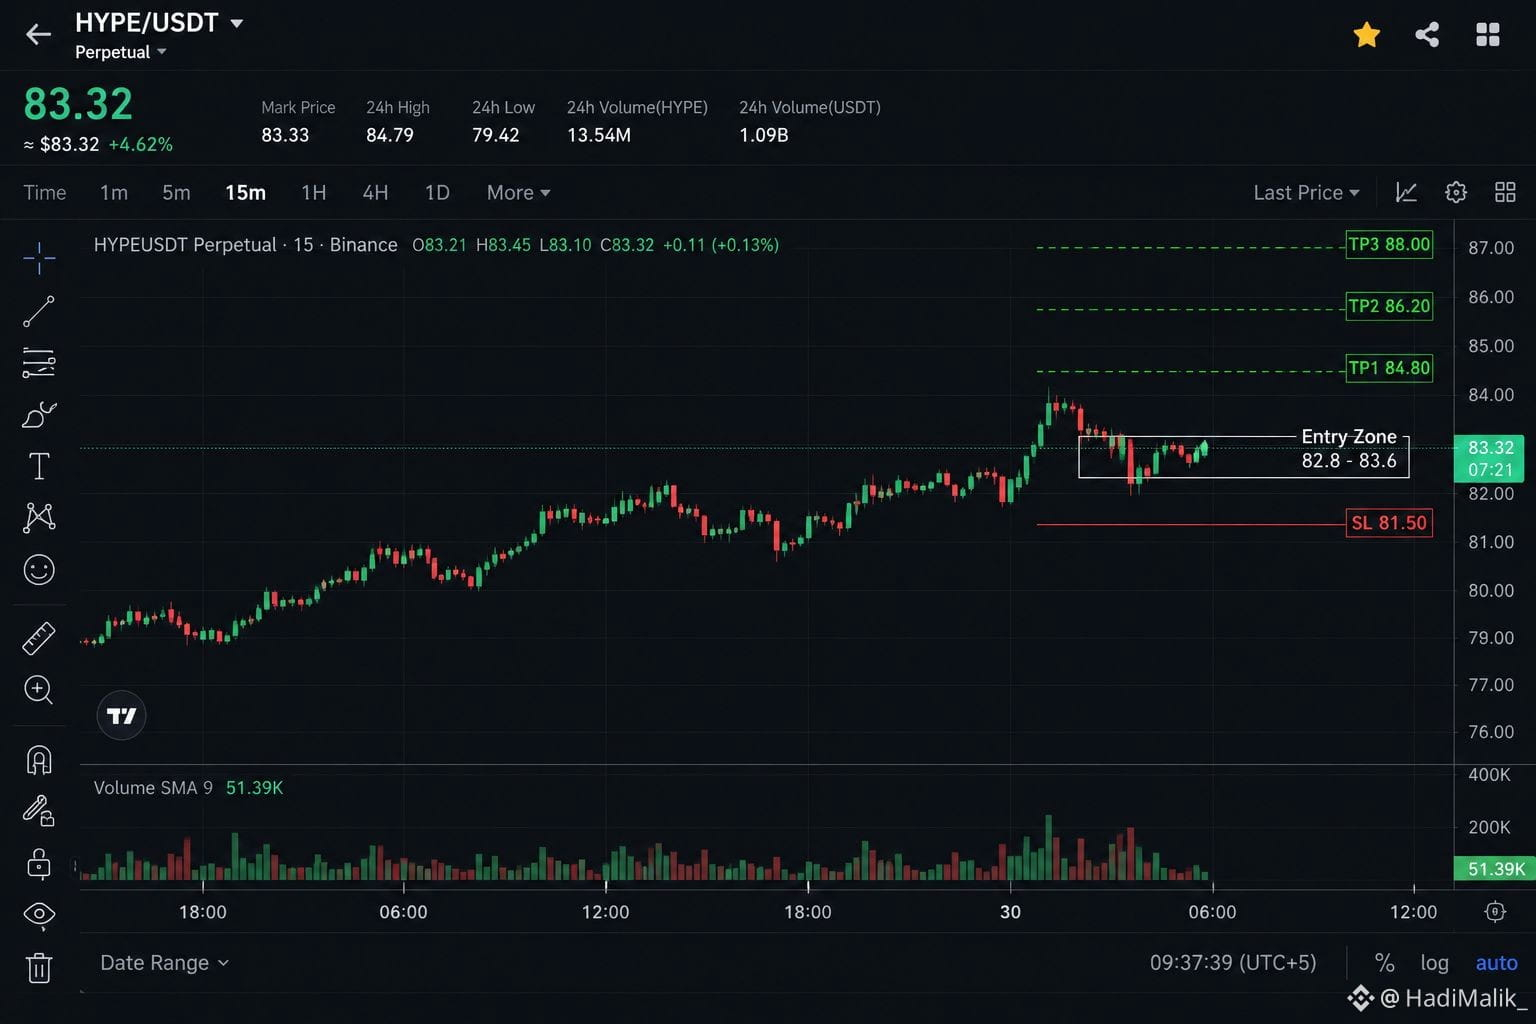The width and height of the screenshot is (1536, 1024).
Task: Select the 5m timeframe
Action: [176, 192]
